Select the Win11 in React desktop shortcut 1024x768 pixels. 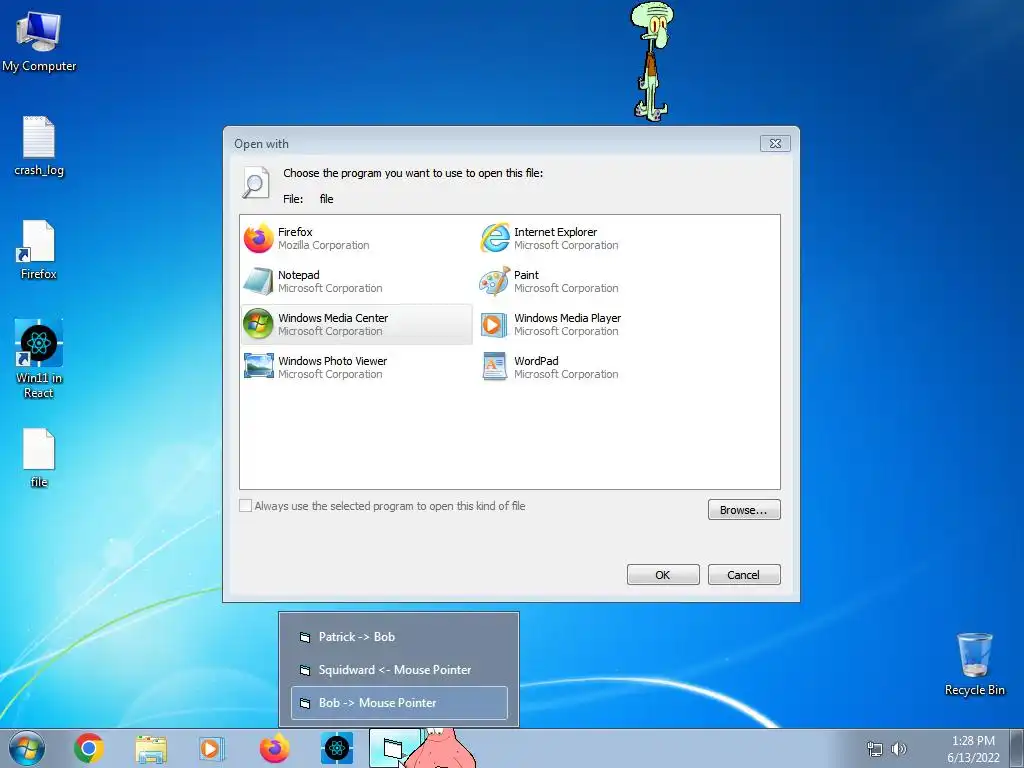click(x=39, y=359)
